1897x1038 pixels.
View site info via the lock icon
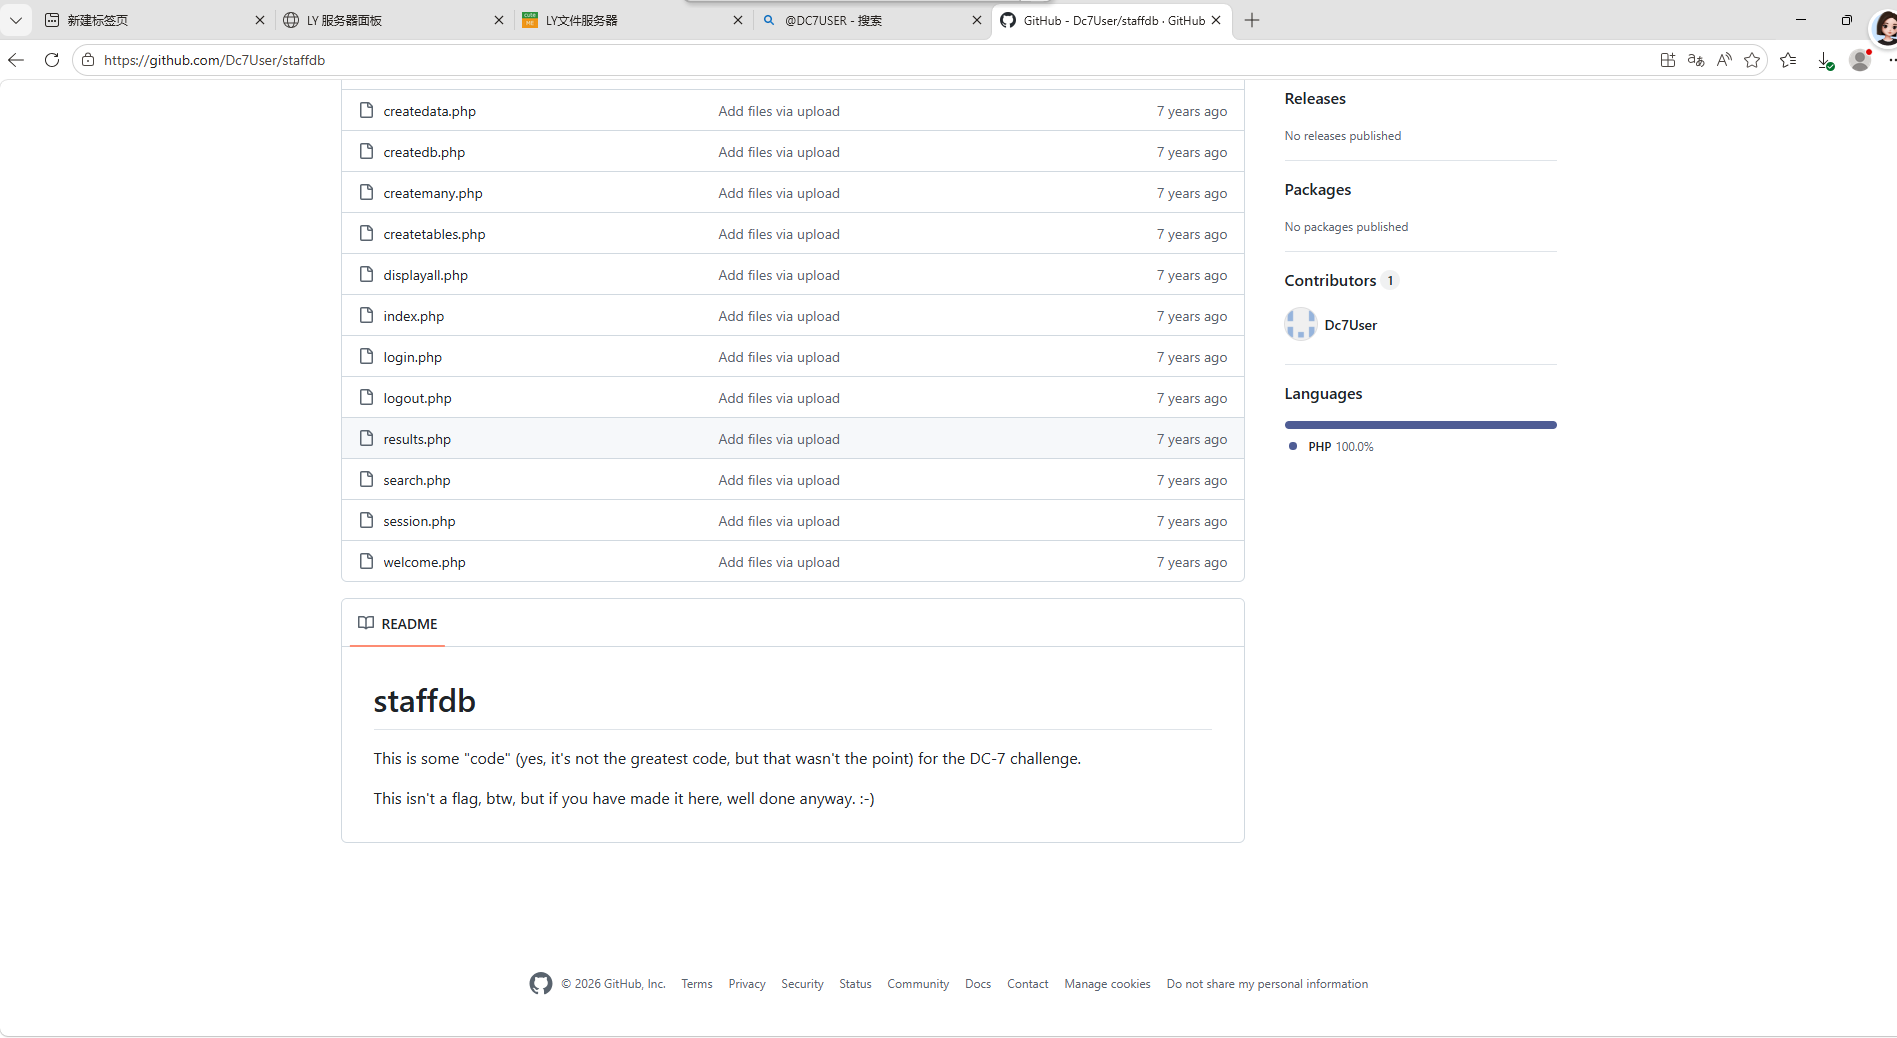[x=88, y=60]
